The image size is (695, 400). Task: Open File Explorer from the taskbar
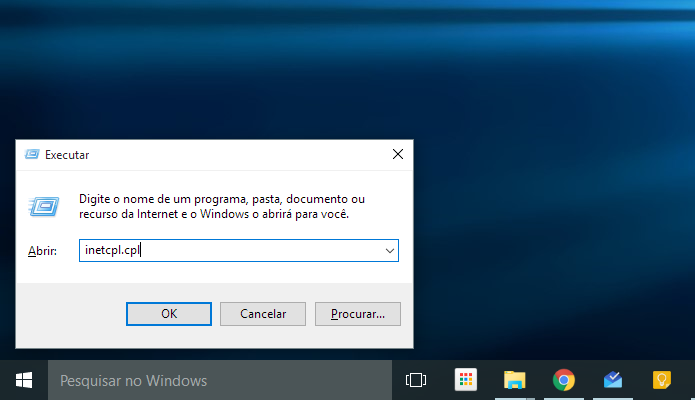point(515,380)
